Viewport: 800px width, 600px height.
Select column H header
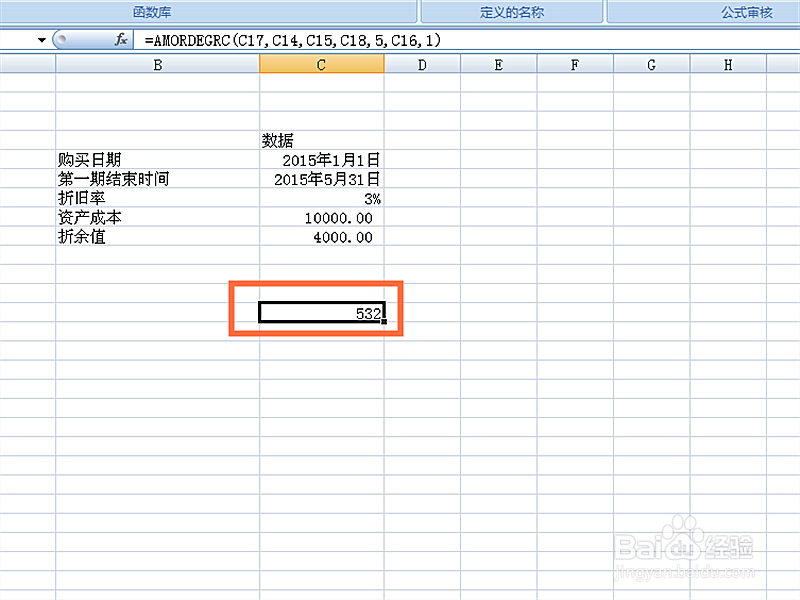[728, 65]
